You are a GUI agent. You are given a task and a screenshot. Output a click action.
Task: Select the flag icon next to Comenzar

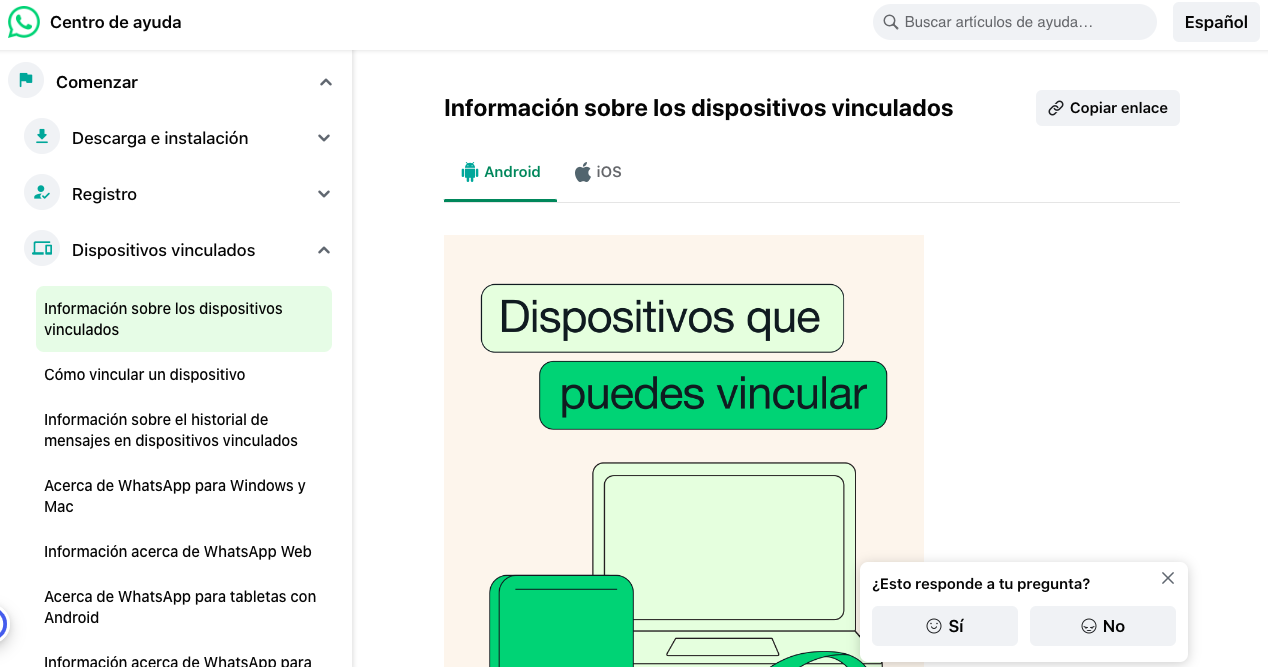(25, 81)
